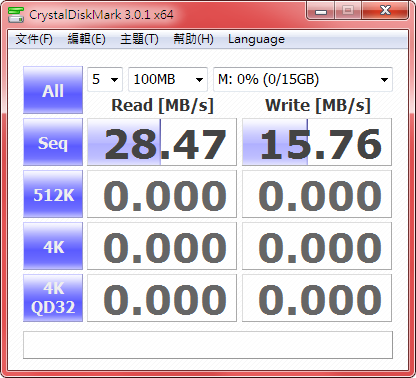Click the 4K read result 0.000
416x378 pixels.
(x=162, y=246)
